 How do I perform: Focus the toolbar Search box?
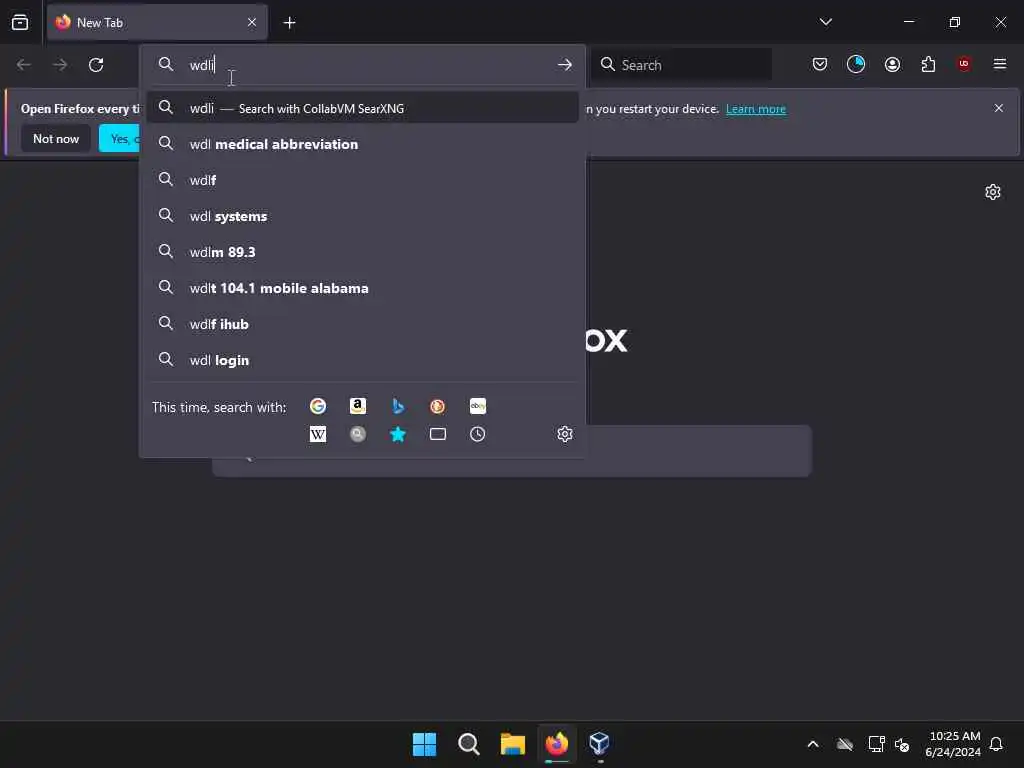682,65
